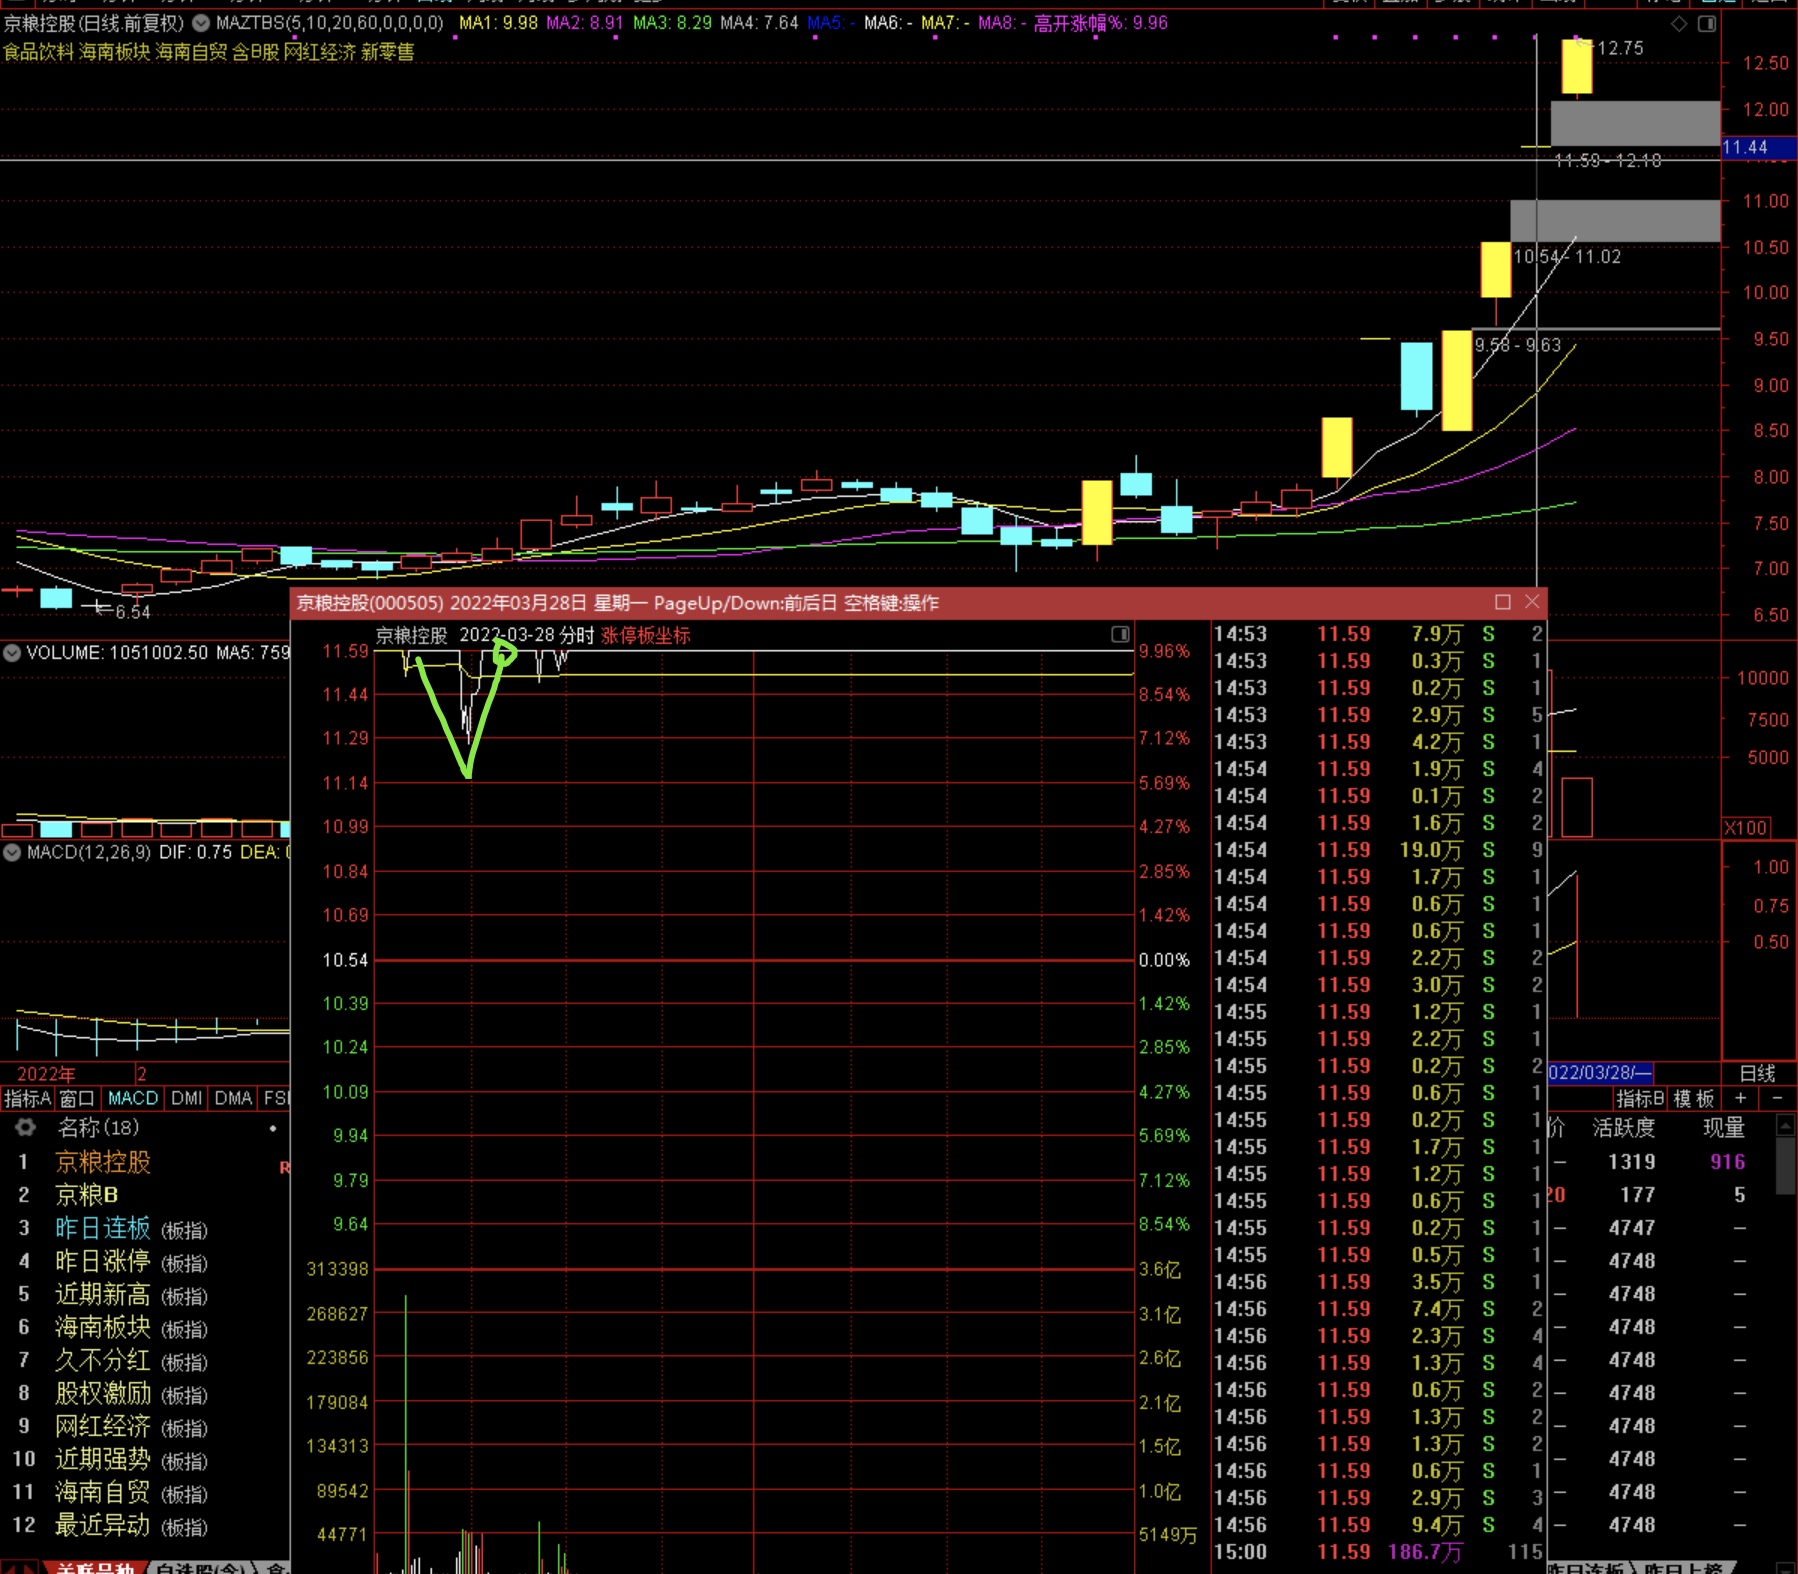The width and height of the screenshot is (1798, 1574).
Task: Open the 日线 period selector
Action: tap(1757, 1073)
